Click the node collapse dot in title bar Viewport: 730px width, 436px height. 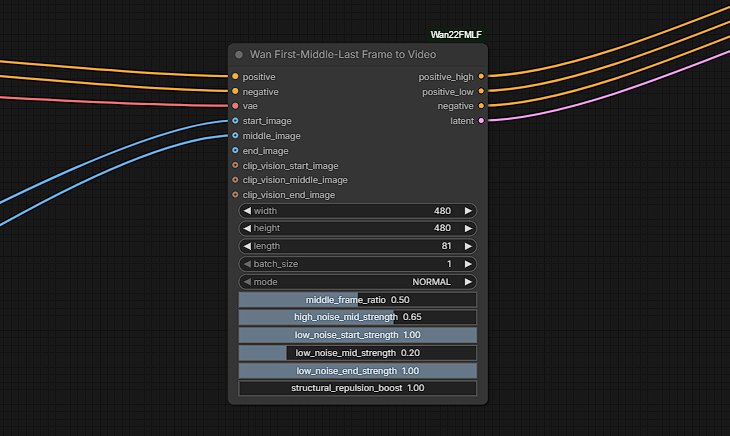(239, 55)
